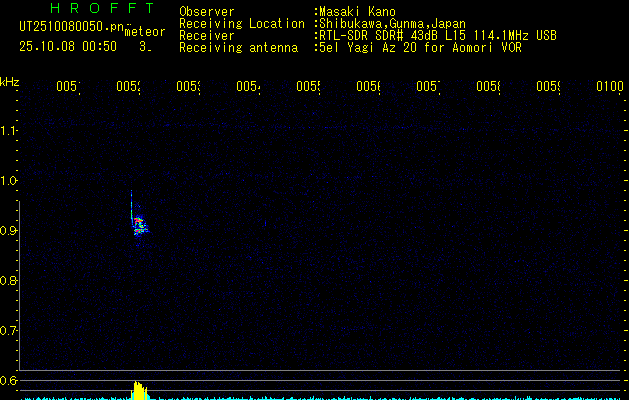The width and height of the screenshot is (629, 400).
Task: Click the 0056 time axis marker
Action: click(x=369, y=87)
